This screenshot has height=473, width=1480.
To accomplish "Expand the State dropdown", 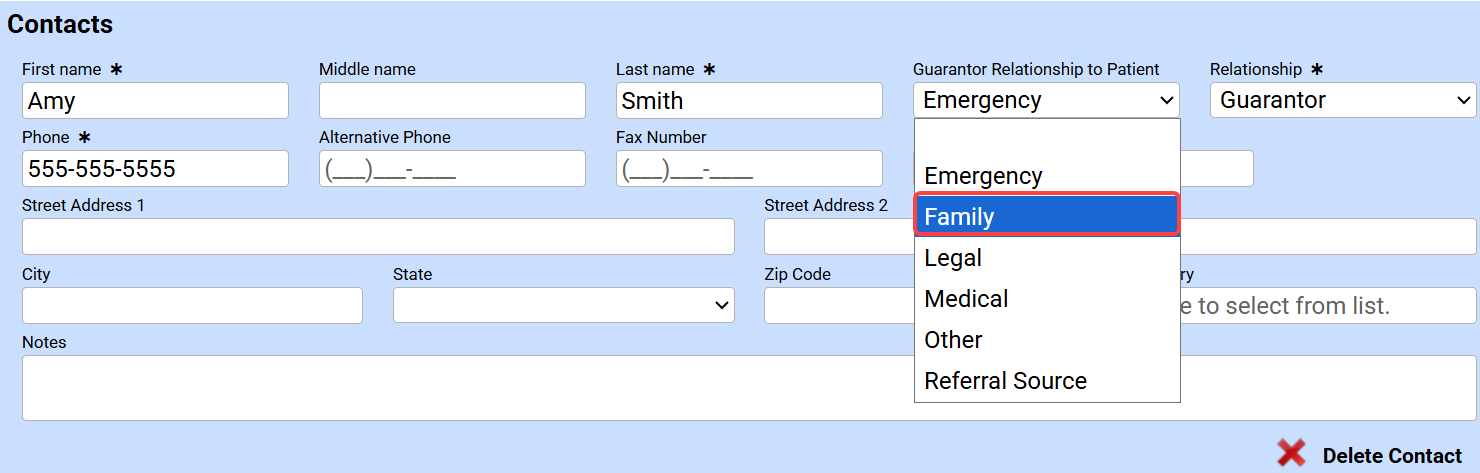I will [x=563, y=305].
